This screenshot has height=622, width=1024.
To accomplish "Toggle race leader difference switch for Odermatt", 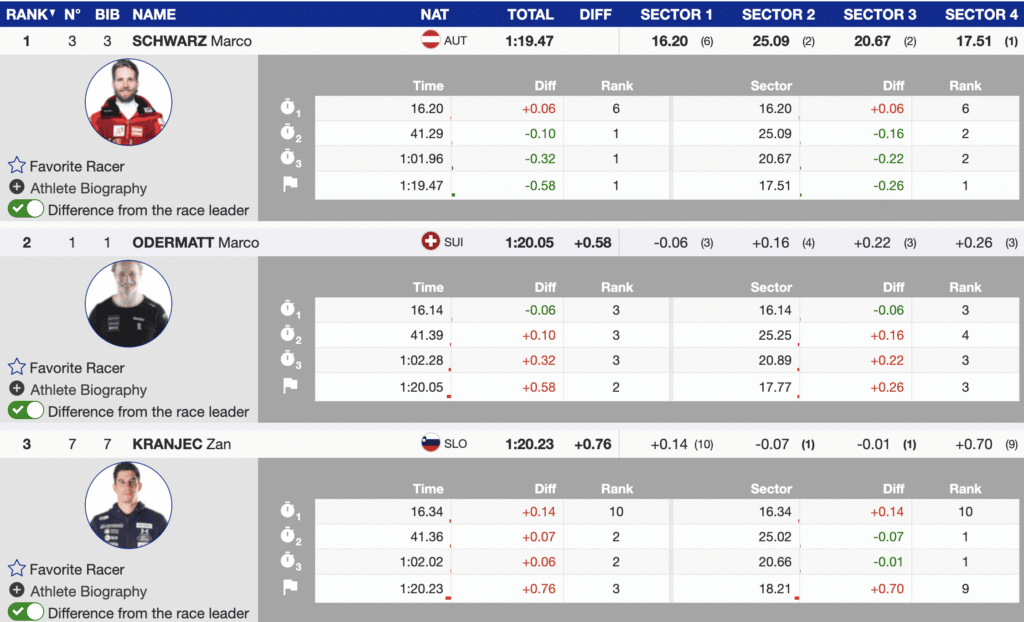I will 26,411.
